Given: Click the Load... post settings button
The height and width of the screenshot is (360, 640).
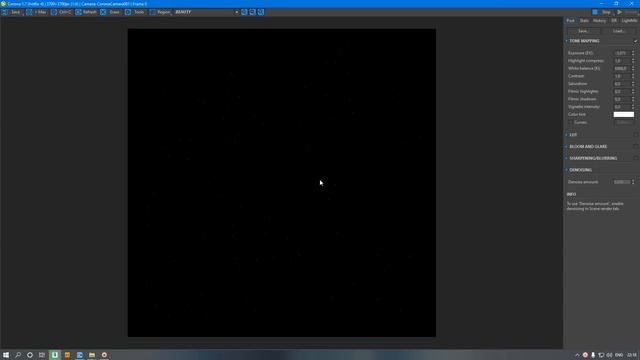Looking at the screenshot, I should [x=619, y=31].
